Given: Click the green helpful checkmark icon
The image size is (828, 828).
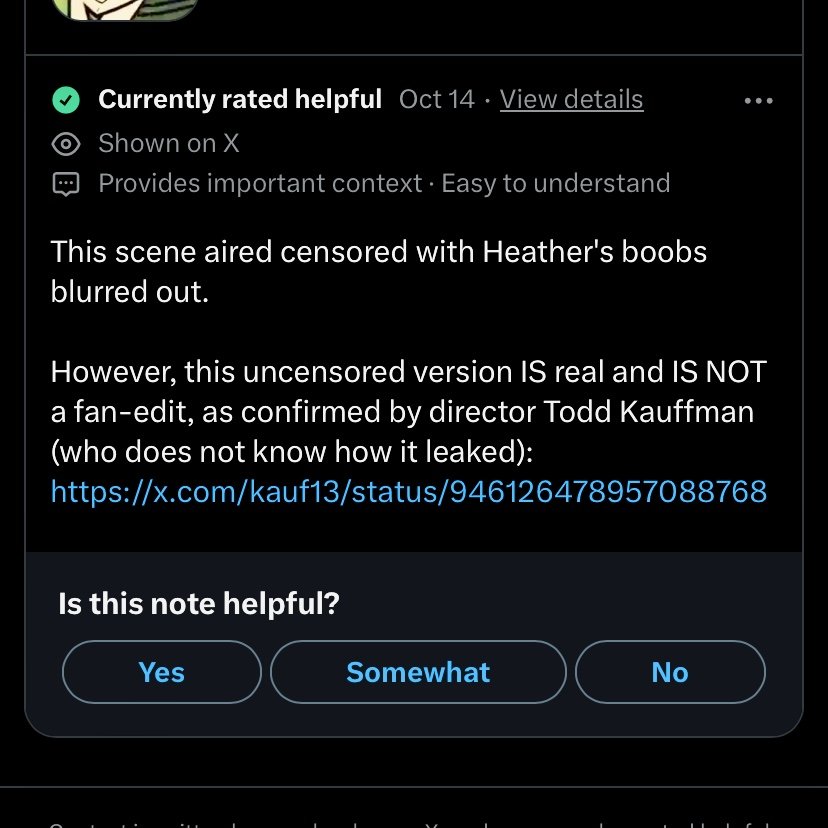Looking at the screenshot, I should click(66, 100).
